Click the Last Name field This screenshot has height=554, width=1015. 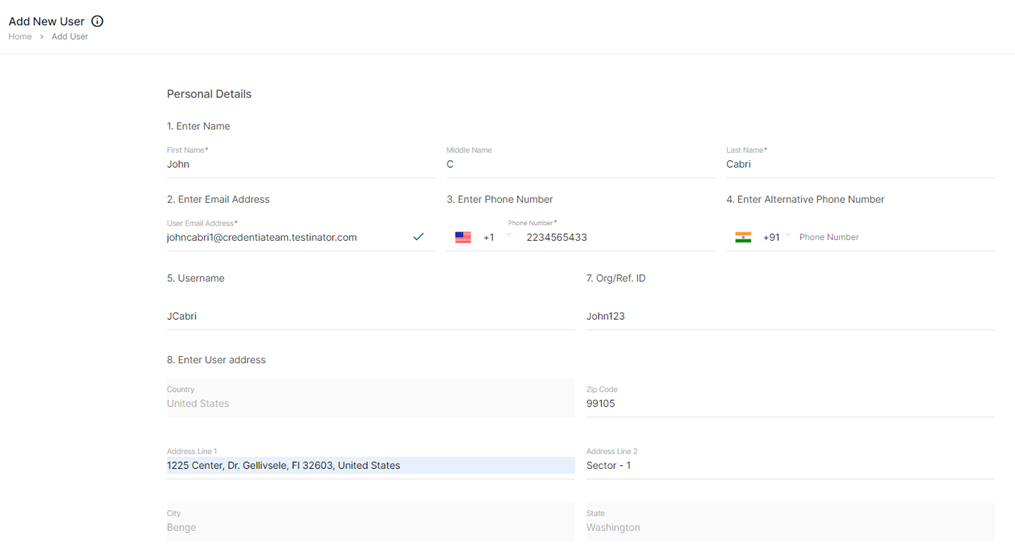tap(860, 164)
